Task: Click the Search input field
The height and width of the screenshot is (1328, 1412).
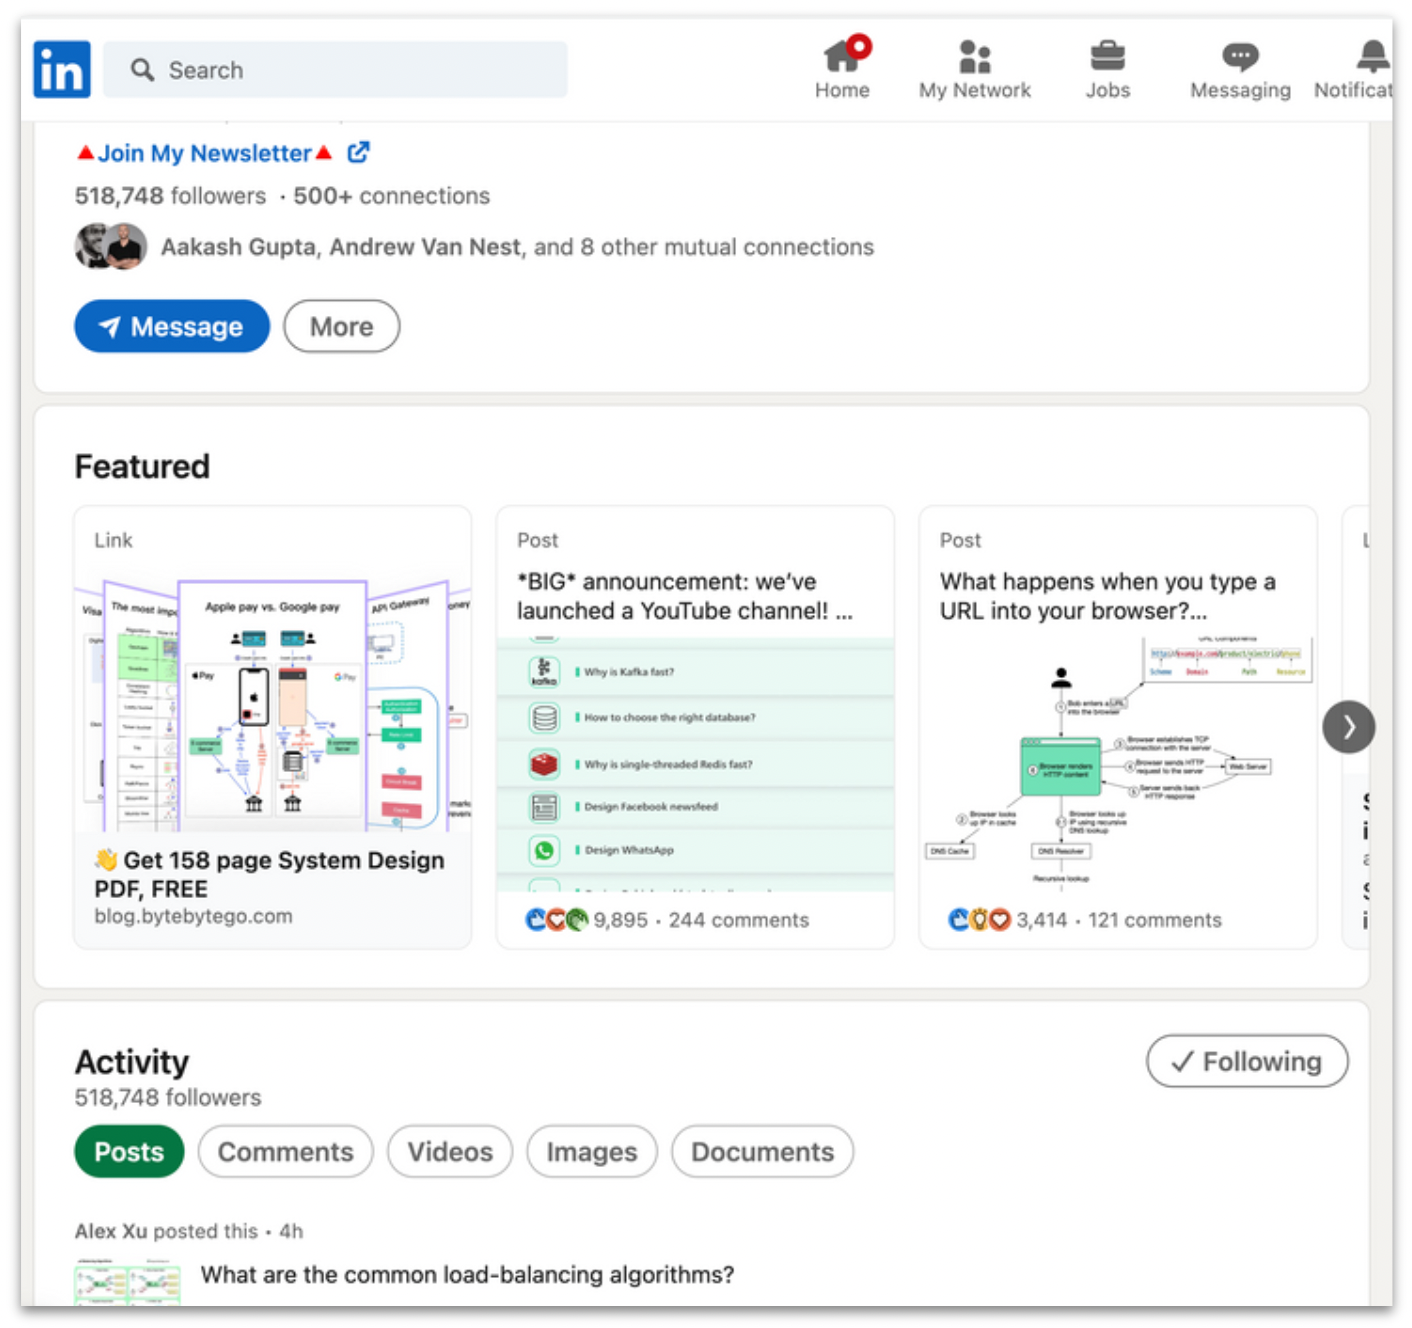Action: pos(335,70)
